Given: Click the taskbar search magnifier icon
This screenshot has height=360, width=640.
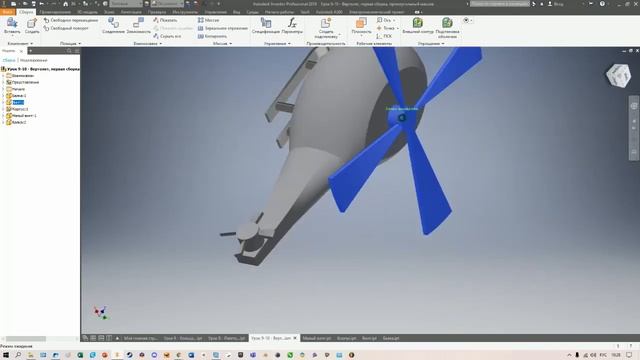Looking at the screenshot, I should click(x=18, y=355).
